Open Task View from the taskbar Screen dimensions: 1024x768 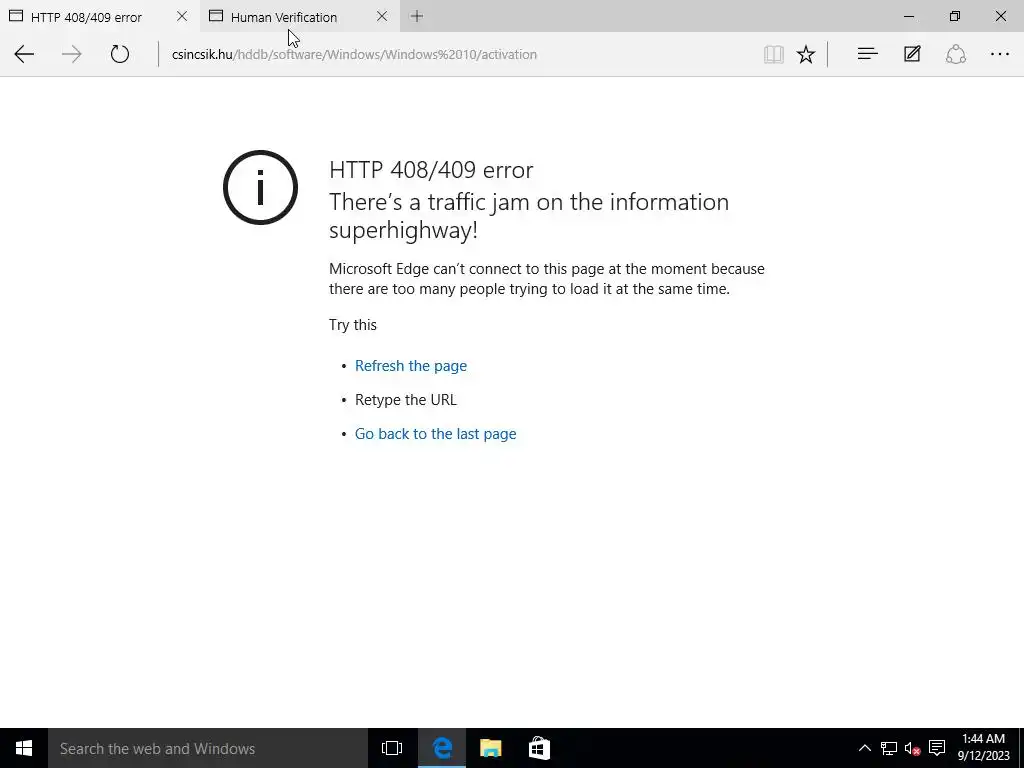point(392,748)
